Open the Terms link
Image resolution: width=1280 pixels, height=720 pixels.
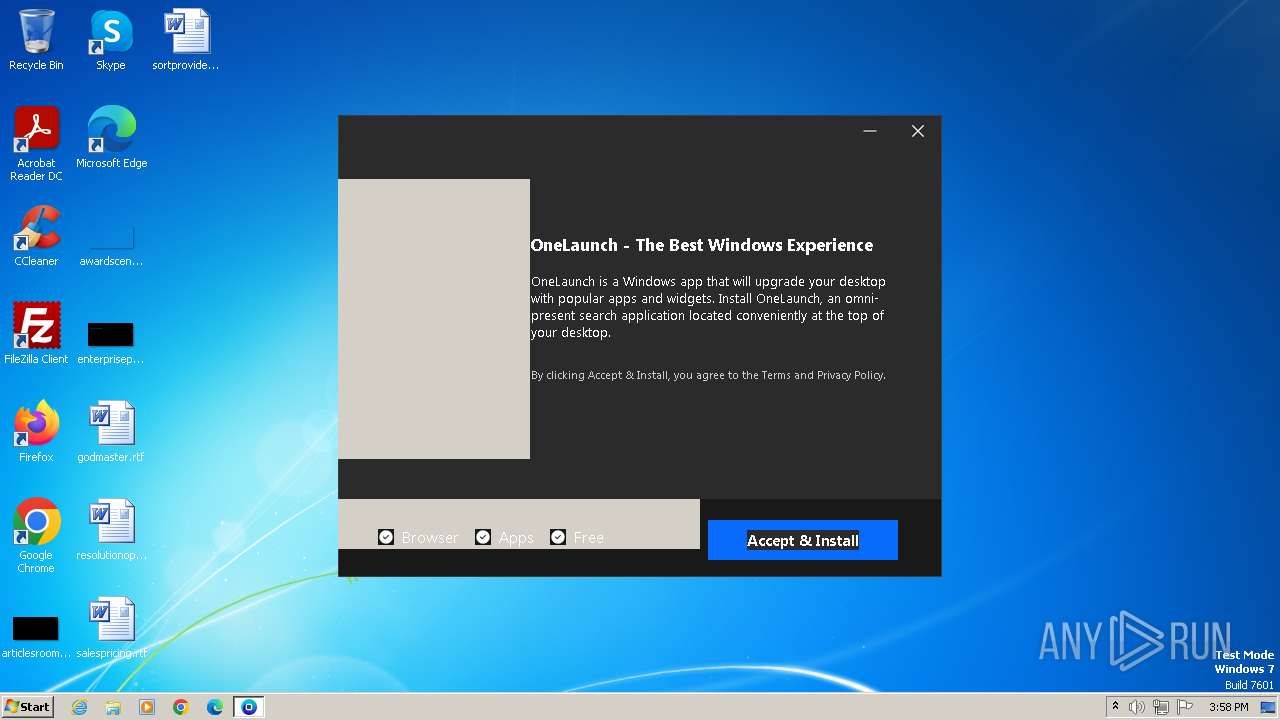coord(776,375)
